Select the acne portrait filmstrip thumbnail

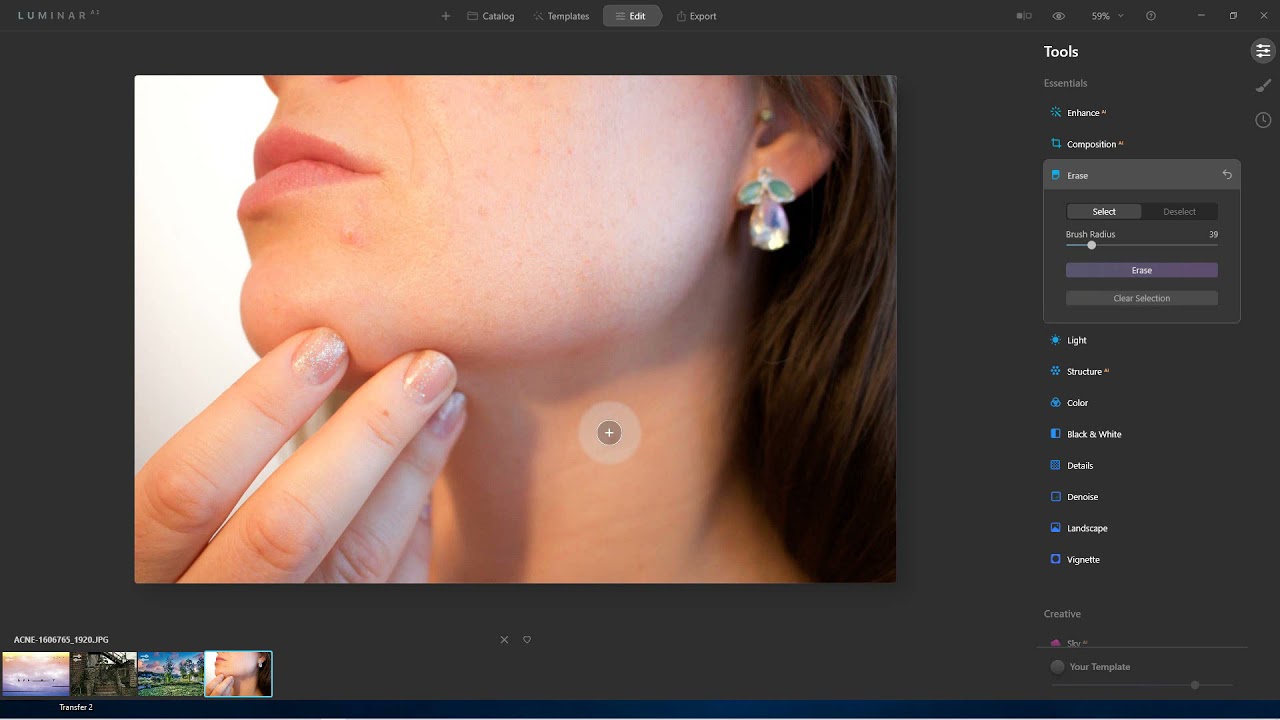coord(238,674)
